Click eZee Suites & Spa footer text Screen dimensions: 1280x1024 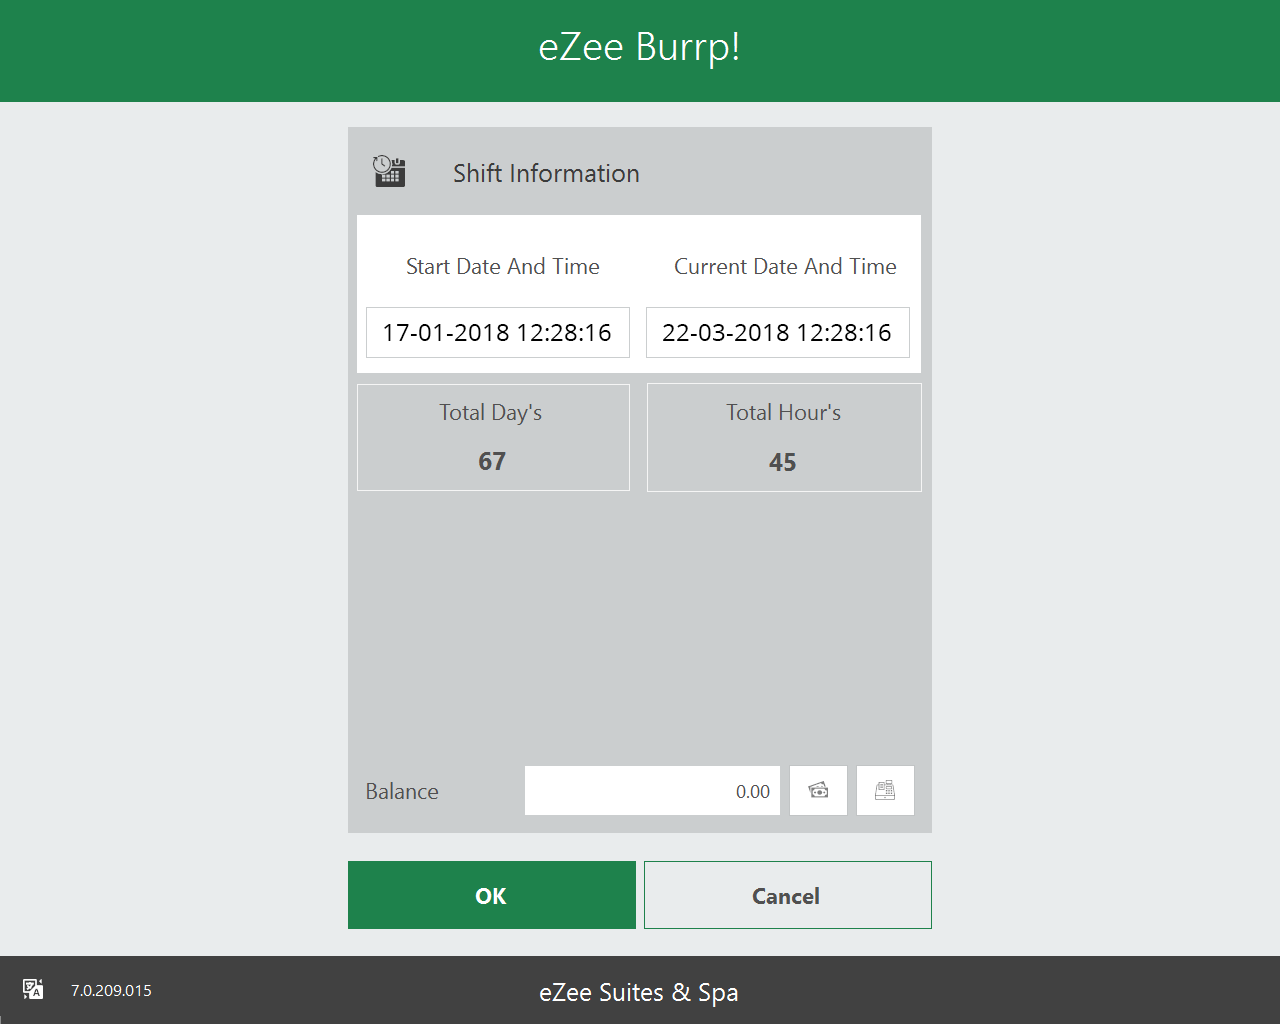639,992
